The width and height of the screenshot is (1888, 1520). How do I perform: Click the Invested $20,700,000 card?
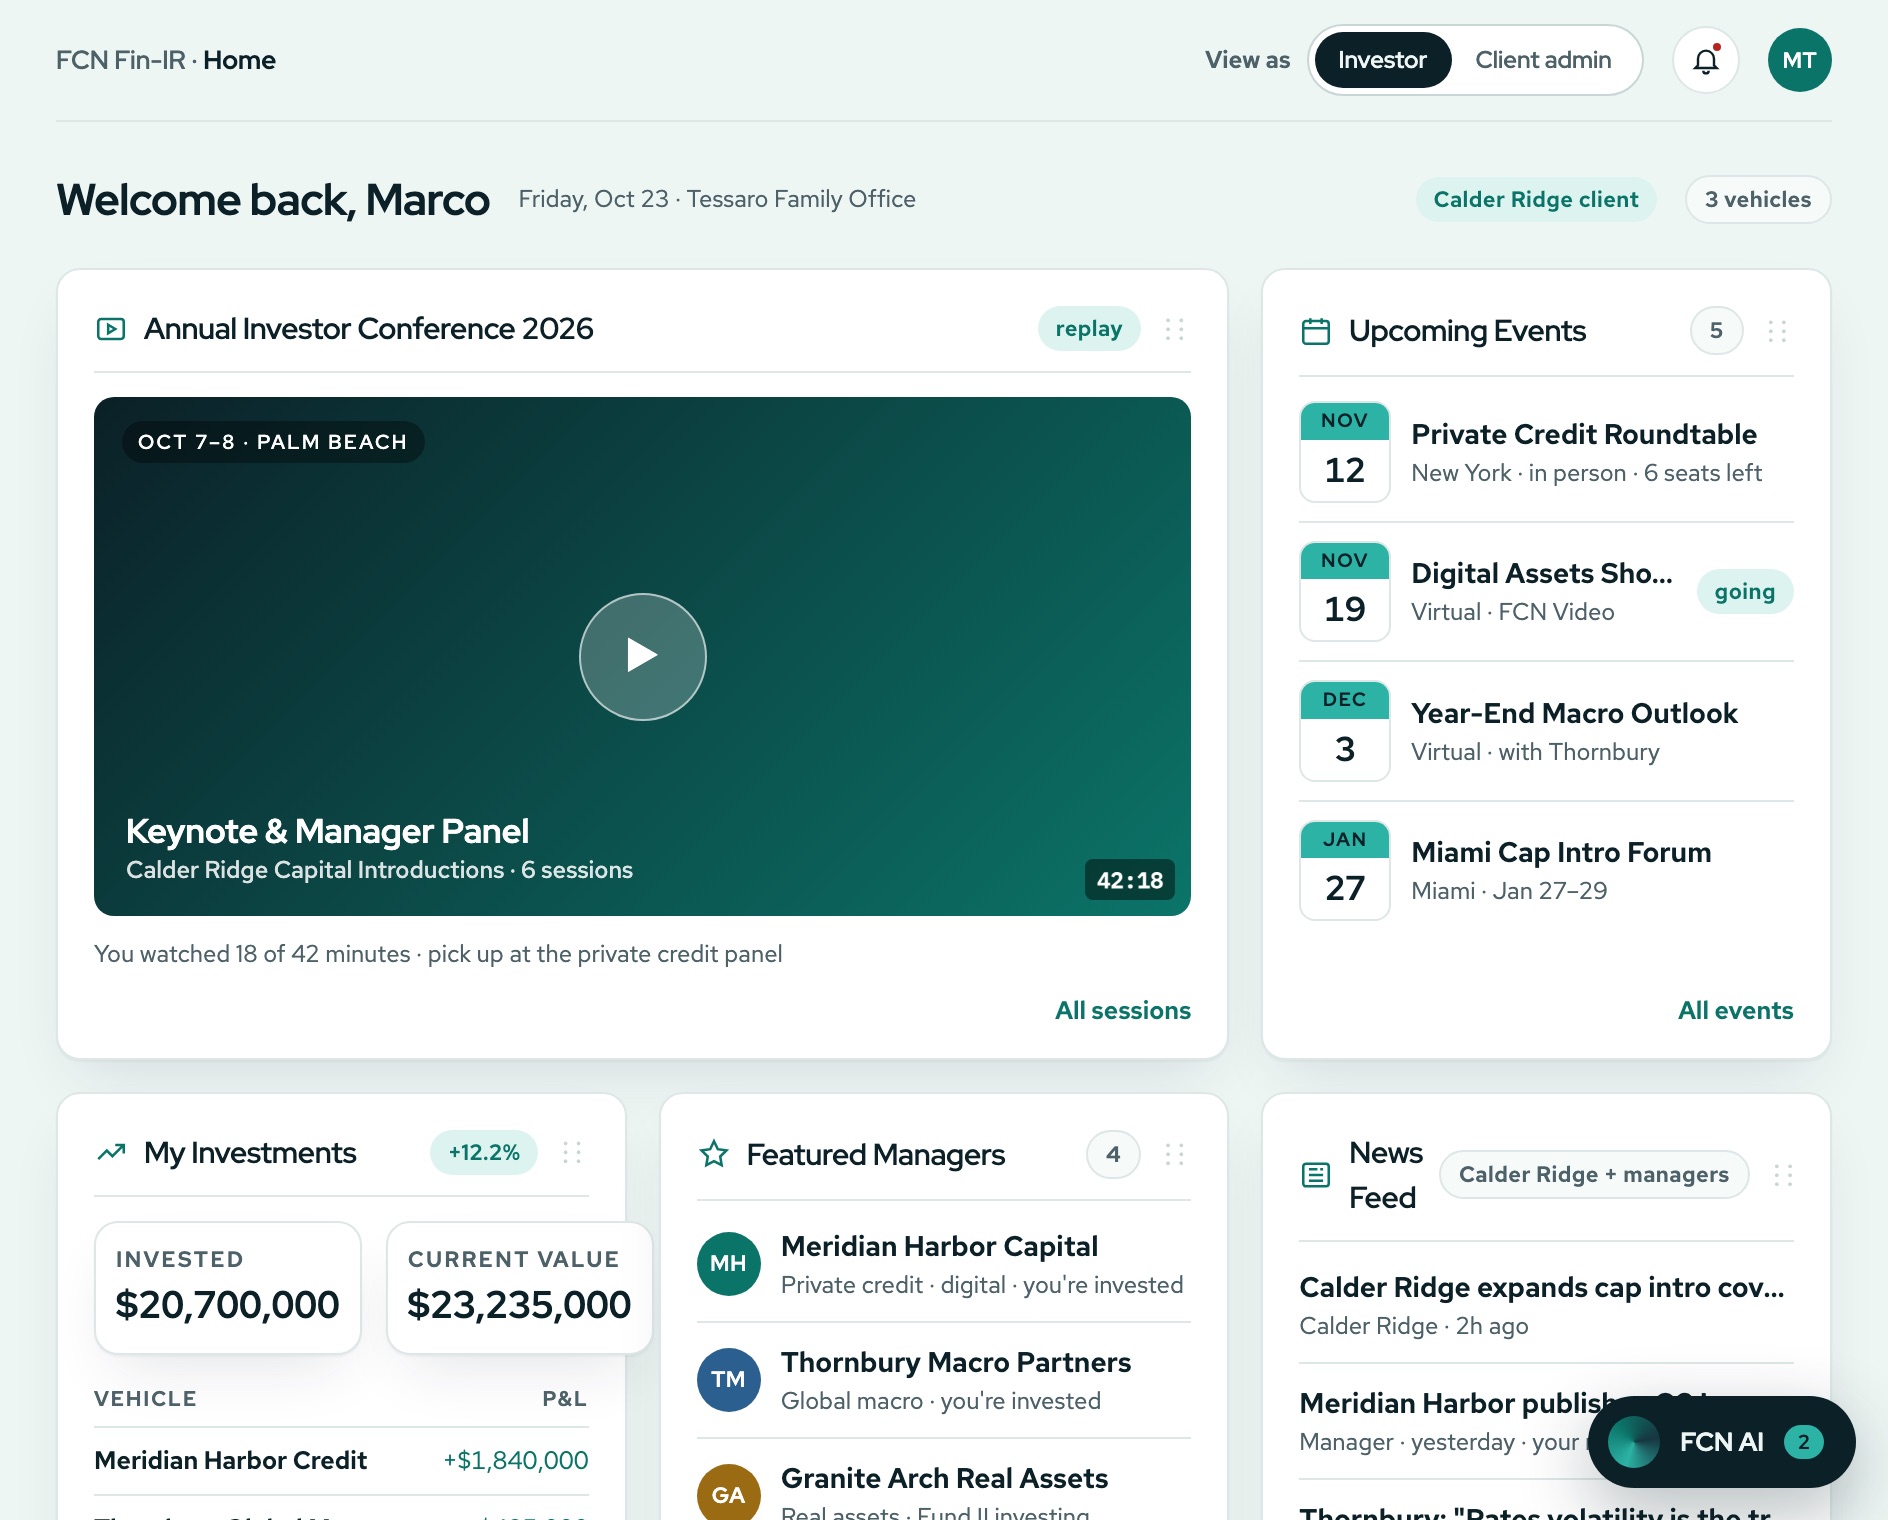tap(228, 1288)
